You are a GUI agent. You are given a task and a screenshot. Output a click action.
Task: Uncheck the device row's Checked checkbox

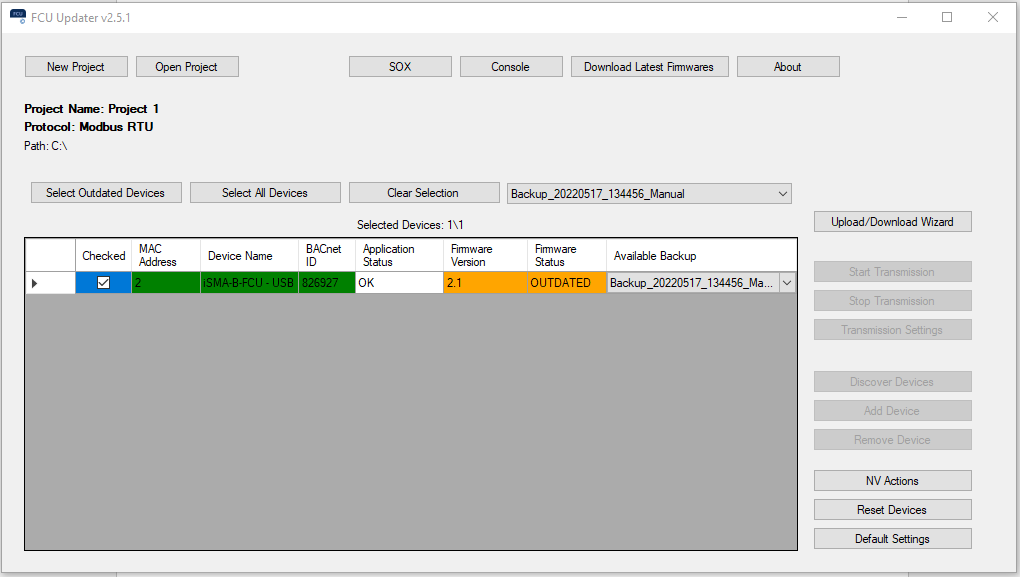(103, 283)
